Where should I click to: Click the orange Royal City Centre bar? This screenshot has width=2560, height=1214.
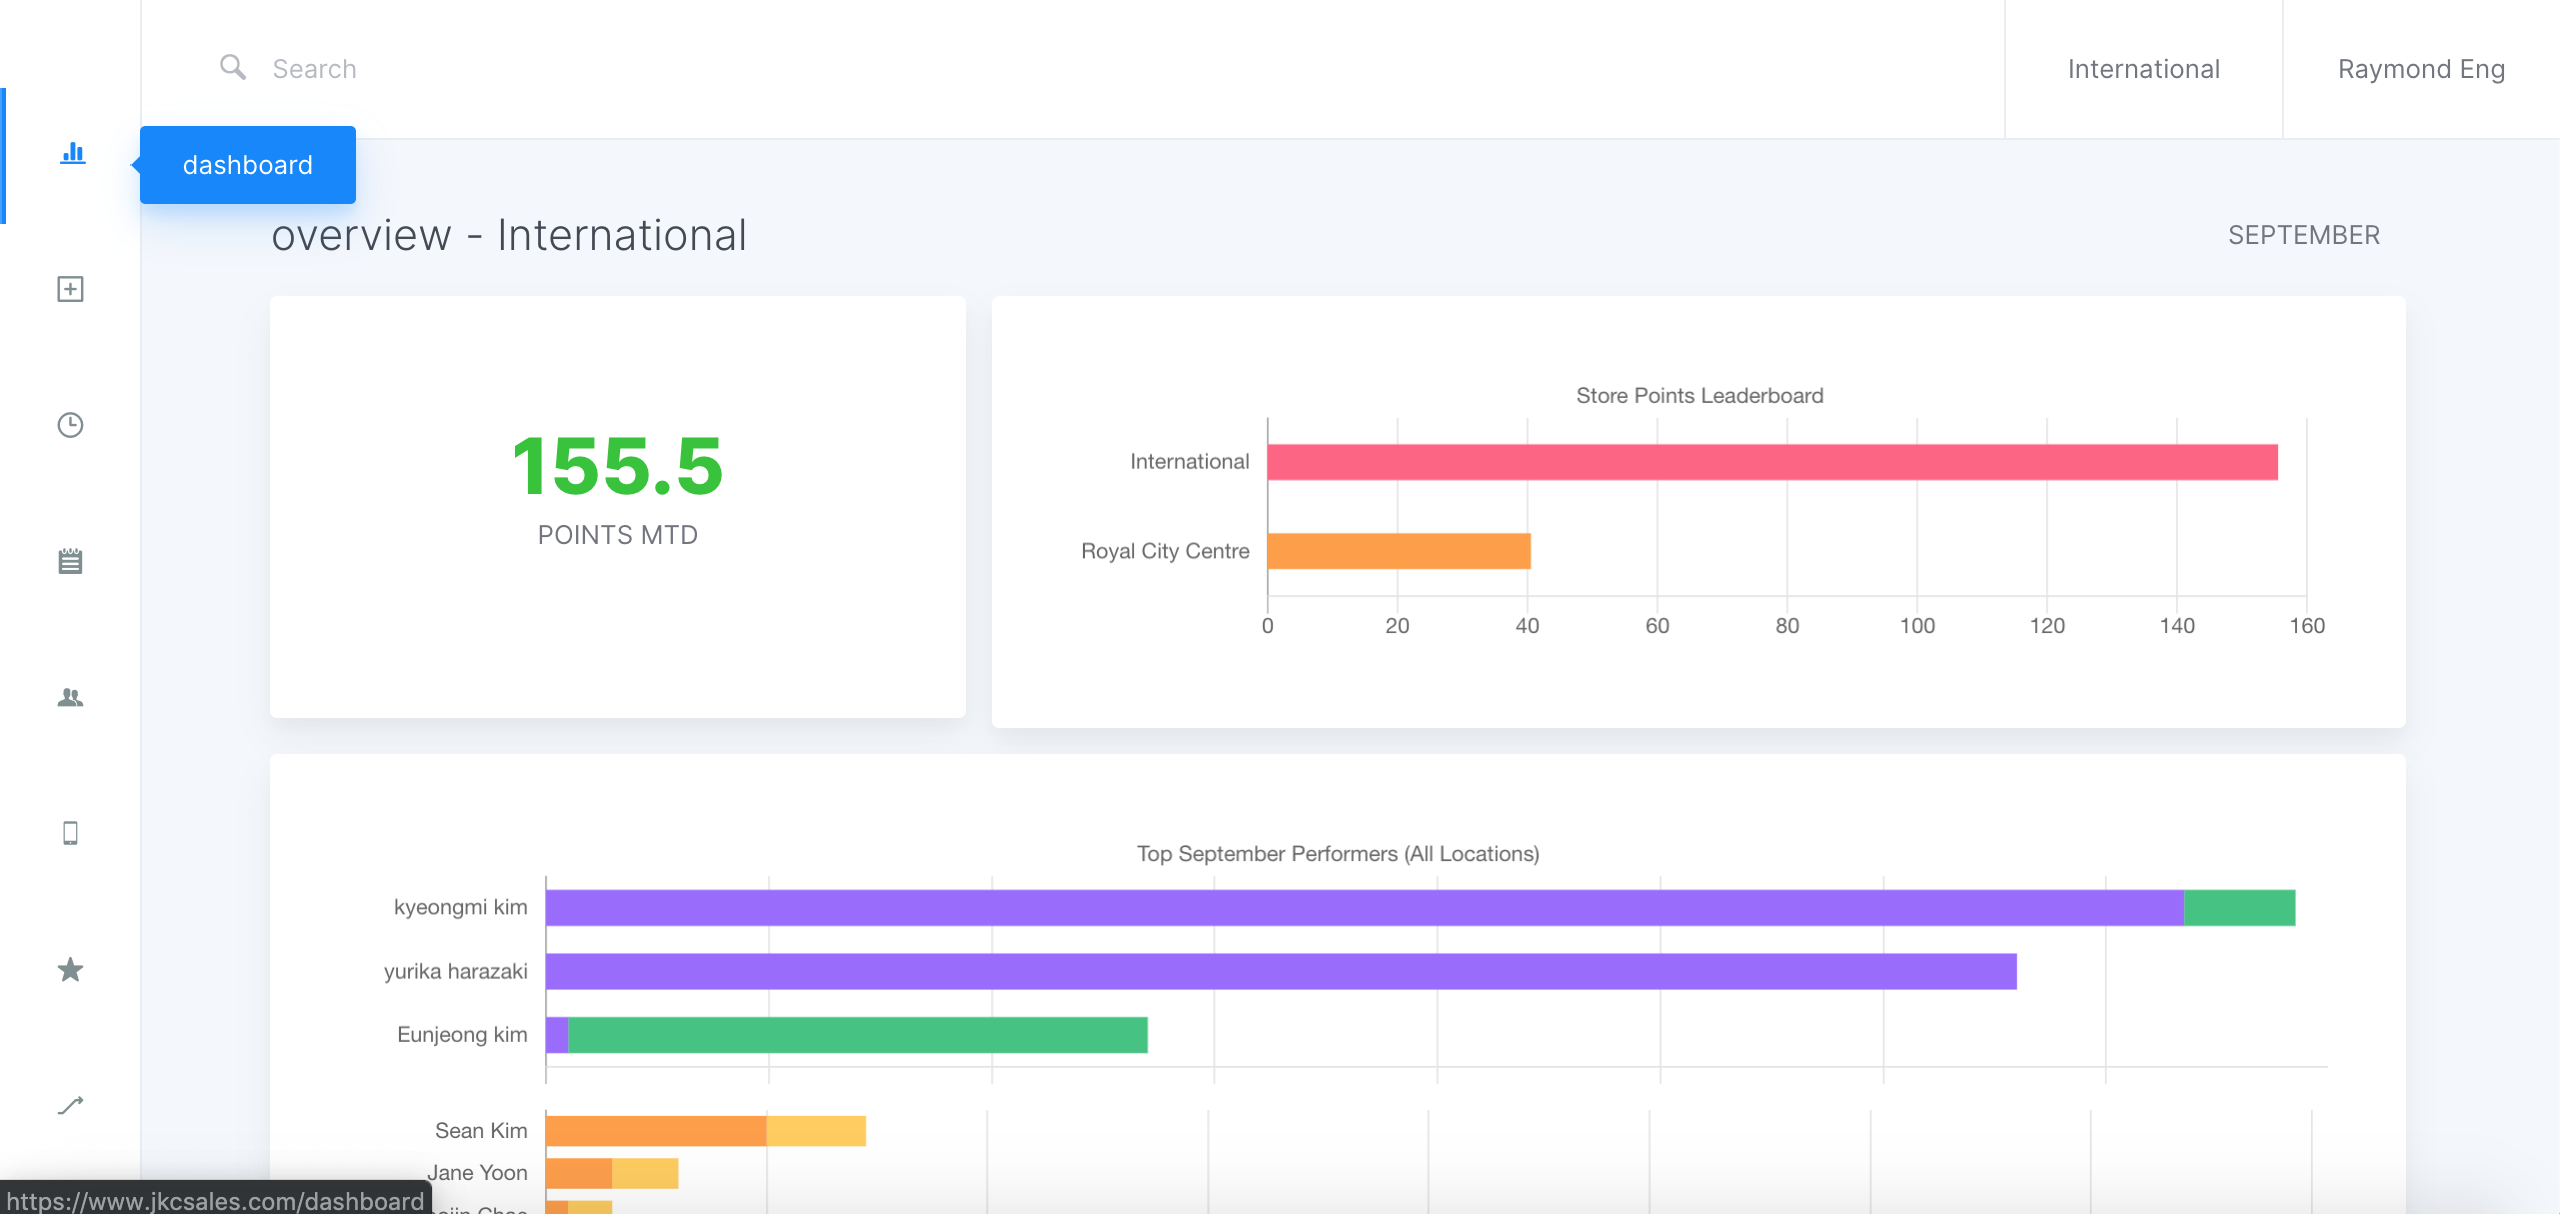point(1399,551)
